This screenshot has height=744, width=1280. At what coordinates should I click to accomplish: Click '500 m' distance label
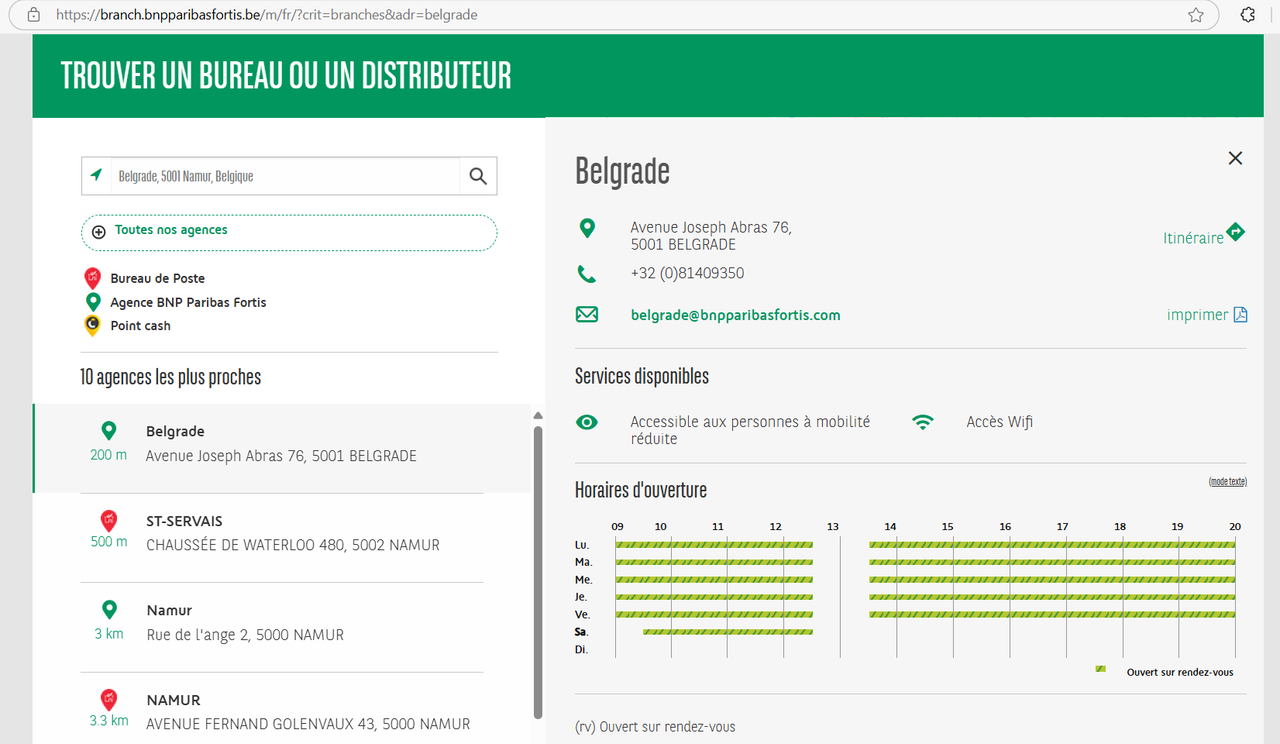(109, 542)
